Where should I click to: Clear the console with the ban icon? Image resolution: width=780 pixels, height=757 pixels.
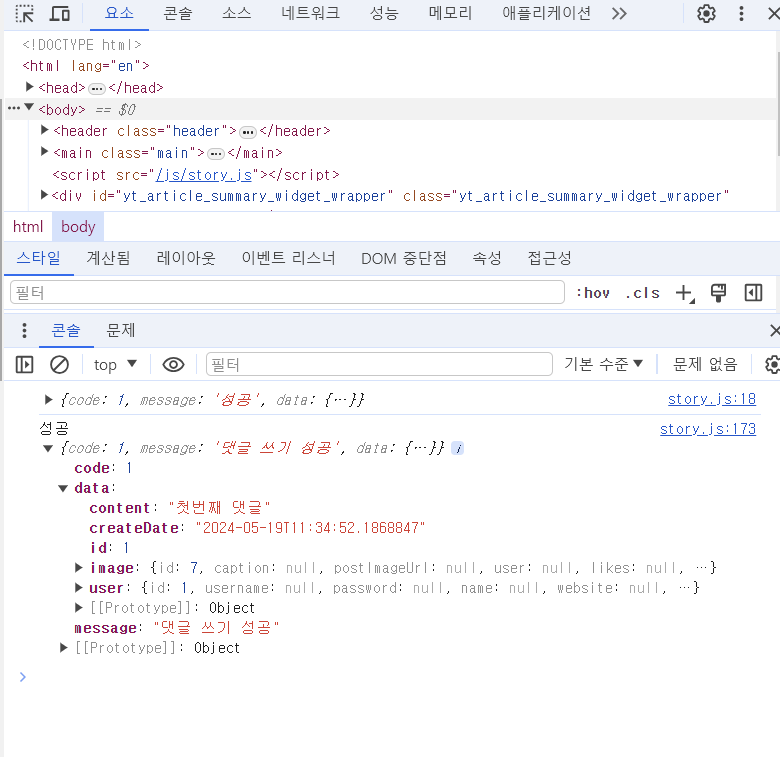pyautogui.click(x=59, y=365)
